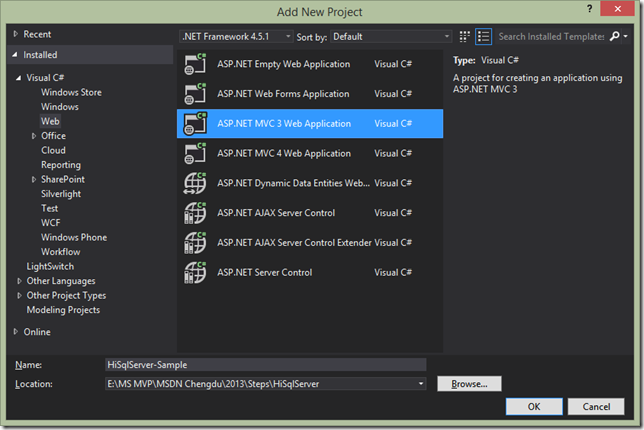
Task: Select the Silverlight category
Action: [61, 194]
